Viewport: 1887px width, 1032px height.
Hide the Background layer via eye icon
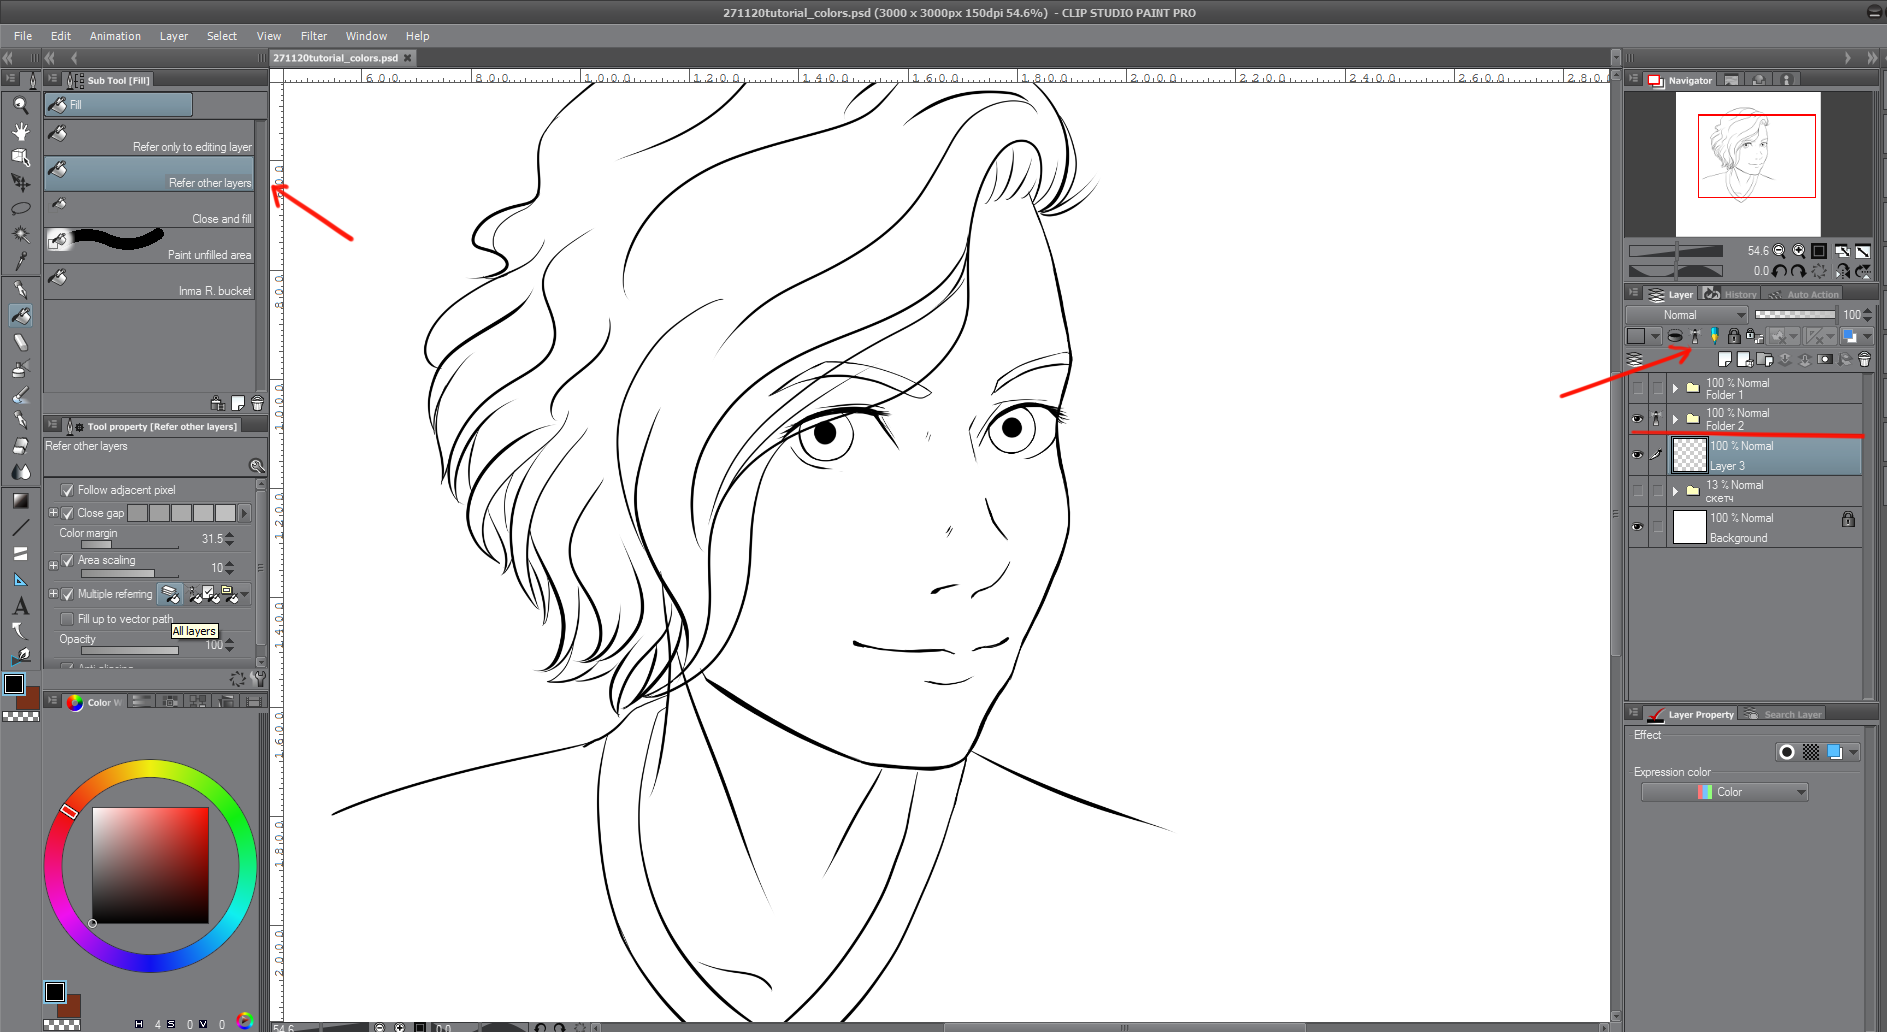tap(1637, 527)
